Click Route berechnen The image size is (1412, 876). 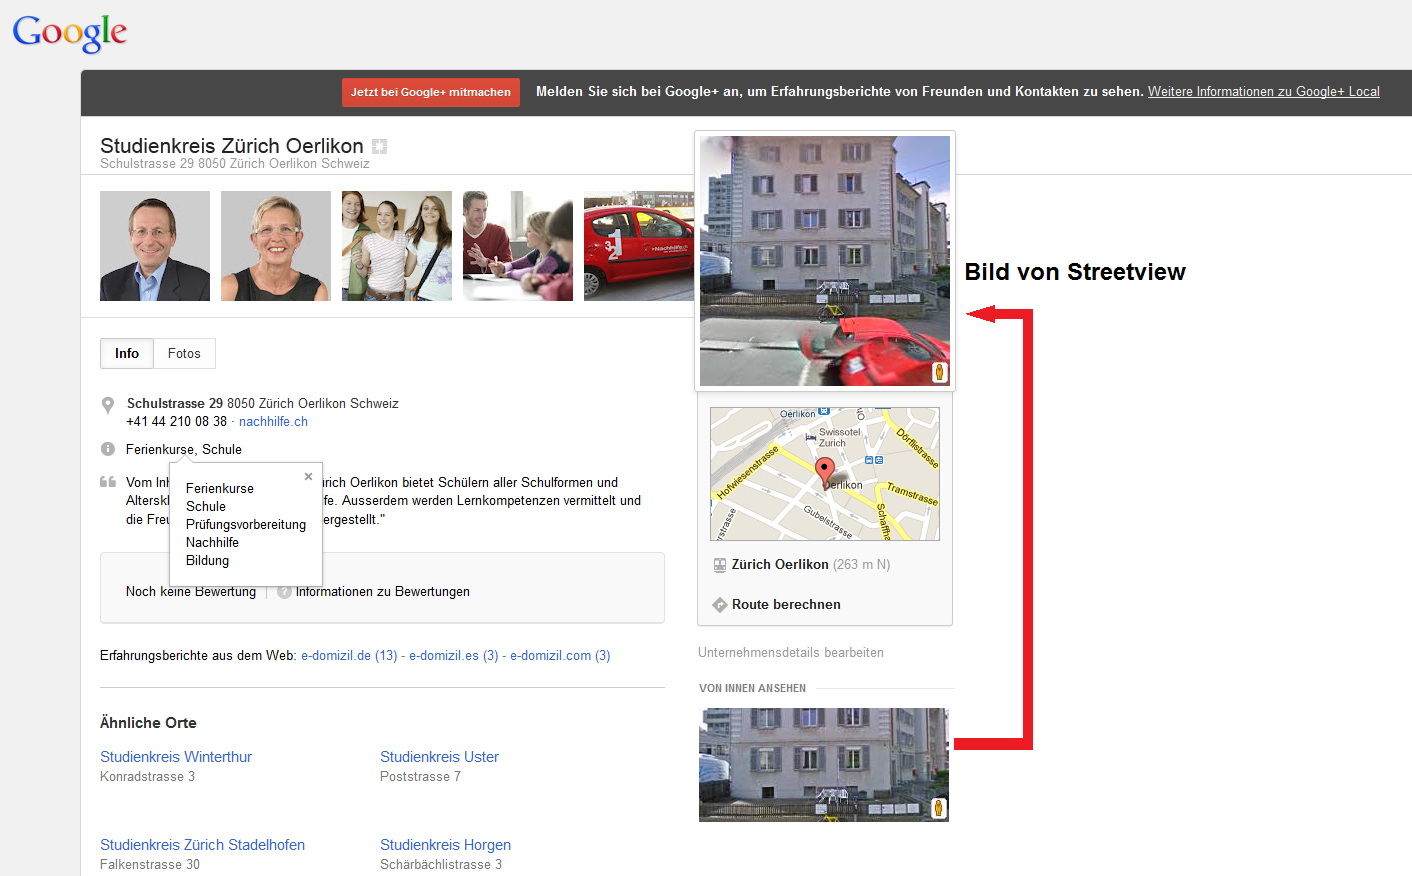coord(786,605)
